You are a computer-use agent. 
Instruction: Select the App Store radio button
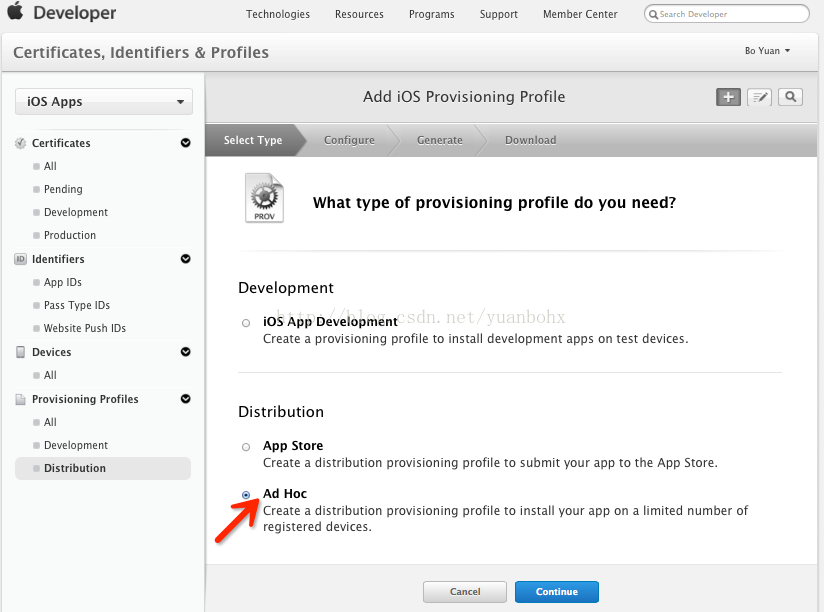click(x=246, y=447)
